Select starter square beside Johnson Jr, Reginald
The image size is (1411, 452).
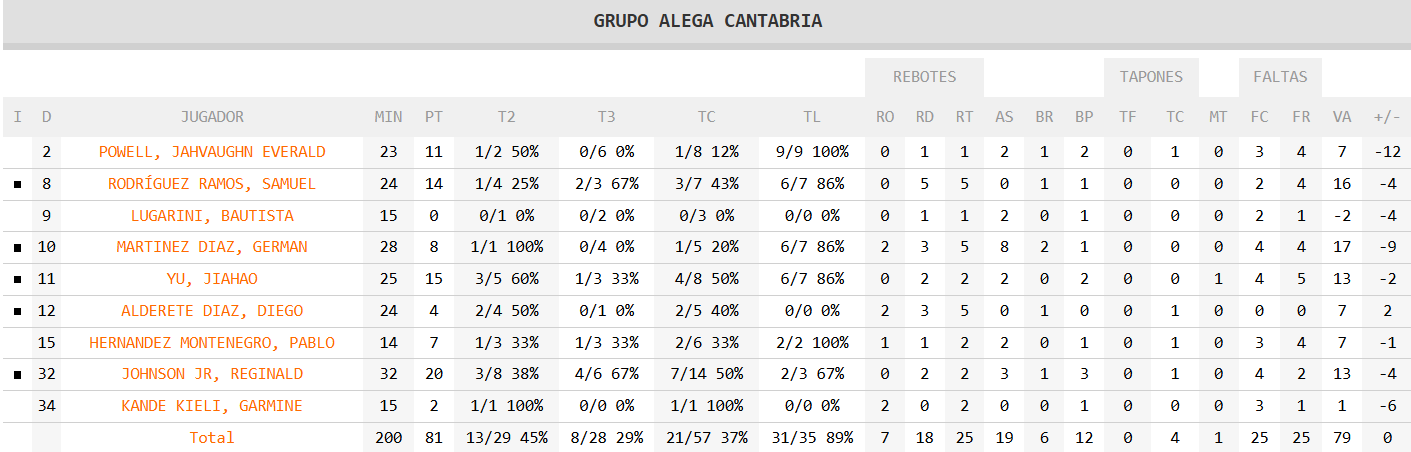(x=17, y=375)
